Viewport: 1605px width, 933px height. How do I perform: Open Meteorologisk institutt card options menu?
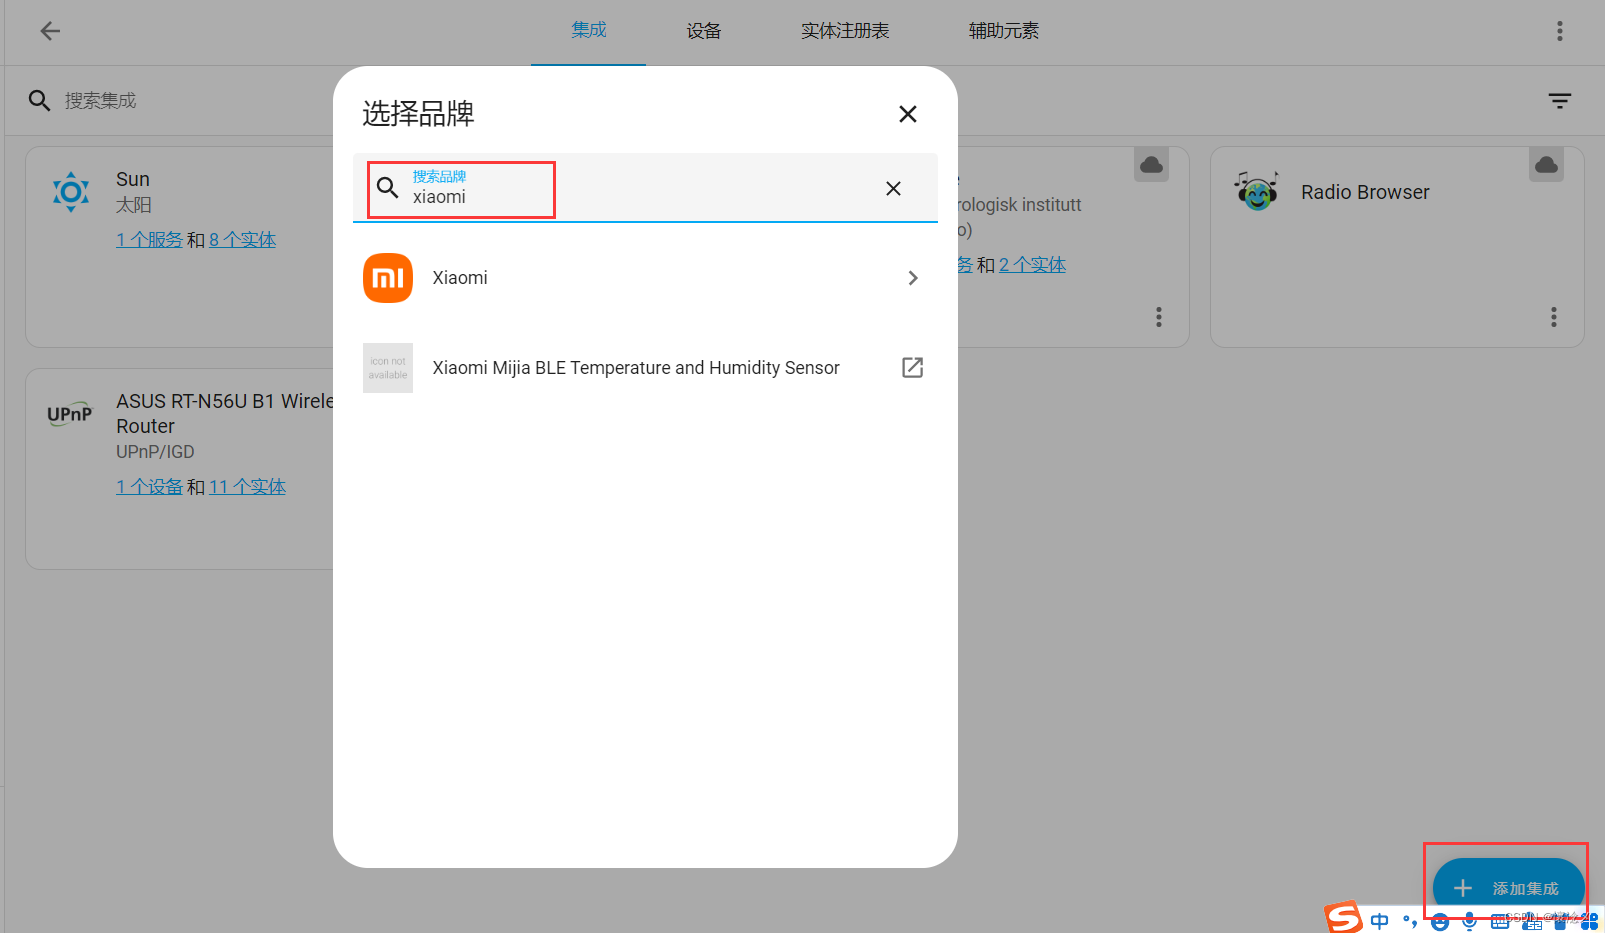pyautogui.click(x=1159, y=317)
